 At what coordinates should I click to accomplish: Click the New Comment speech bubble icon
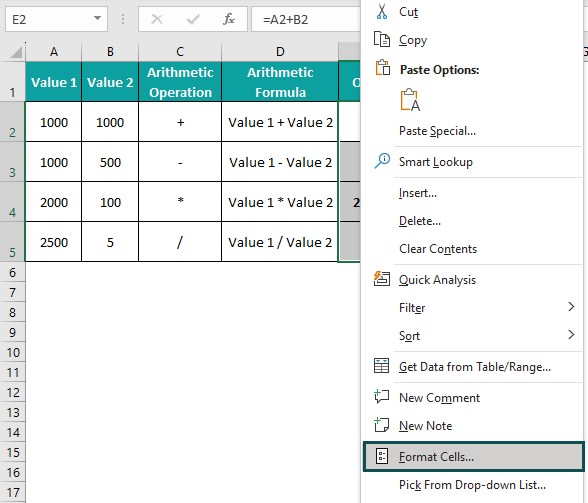point(381,396)
